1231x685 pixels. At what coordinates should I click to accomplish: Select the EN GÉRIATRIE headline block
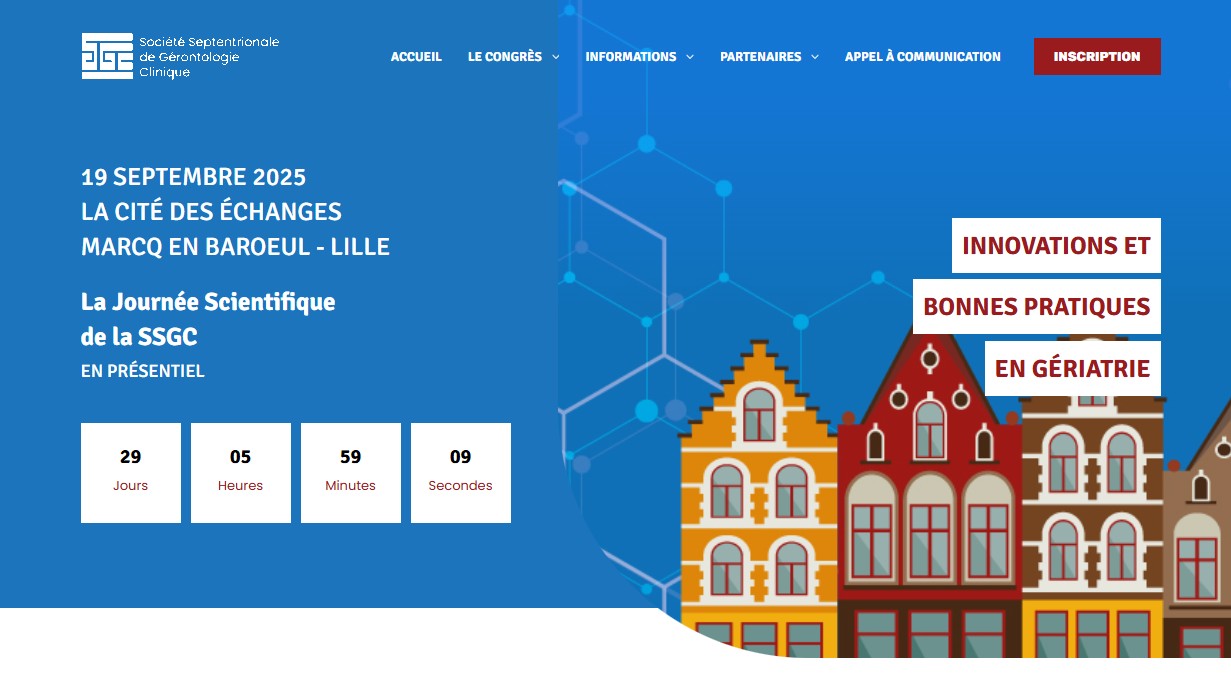tap(1072, 368)
